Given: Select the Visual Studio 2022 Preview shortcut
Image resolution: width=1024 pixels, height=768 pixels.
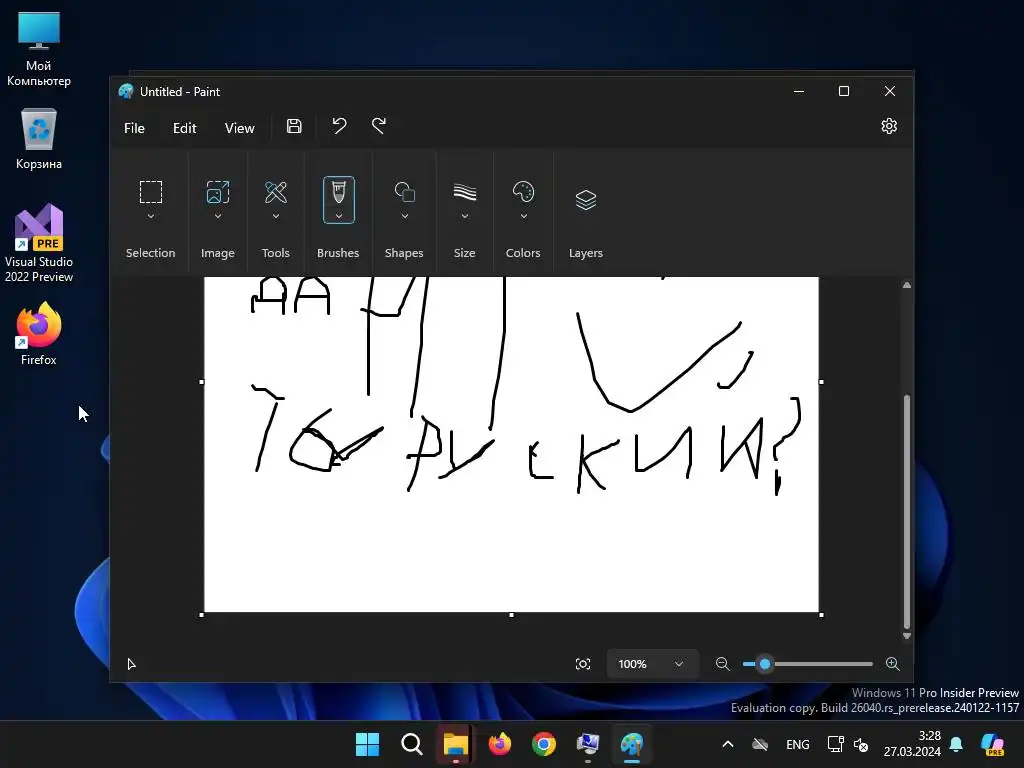Looking at the screenshot, I should tap(39, 243).
